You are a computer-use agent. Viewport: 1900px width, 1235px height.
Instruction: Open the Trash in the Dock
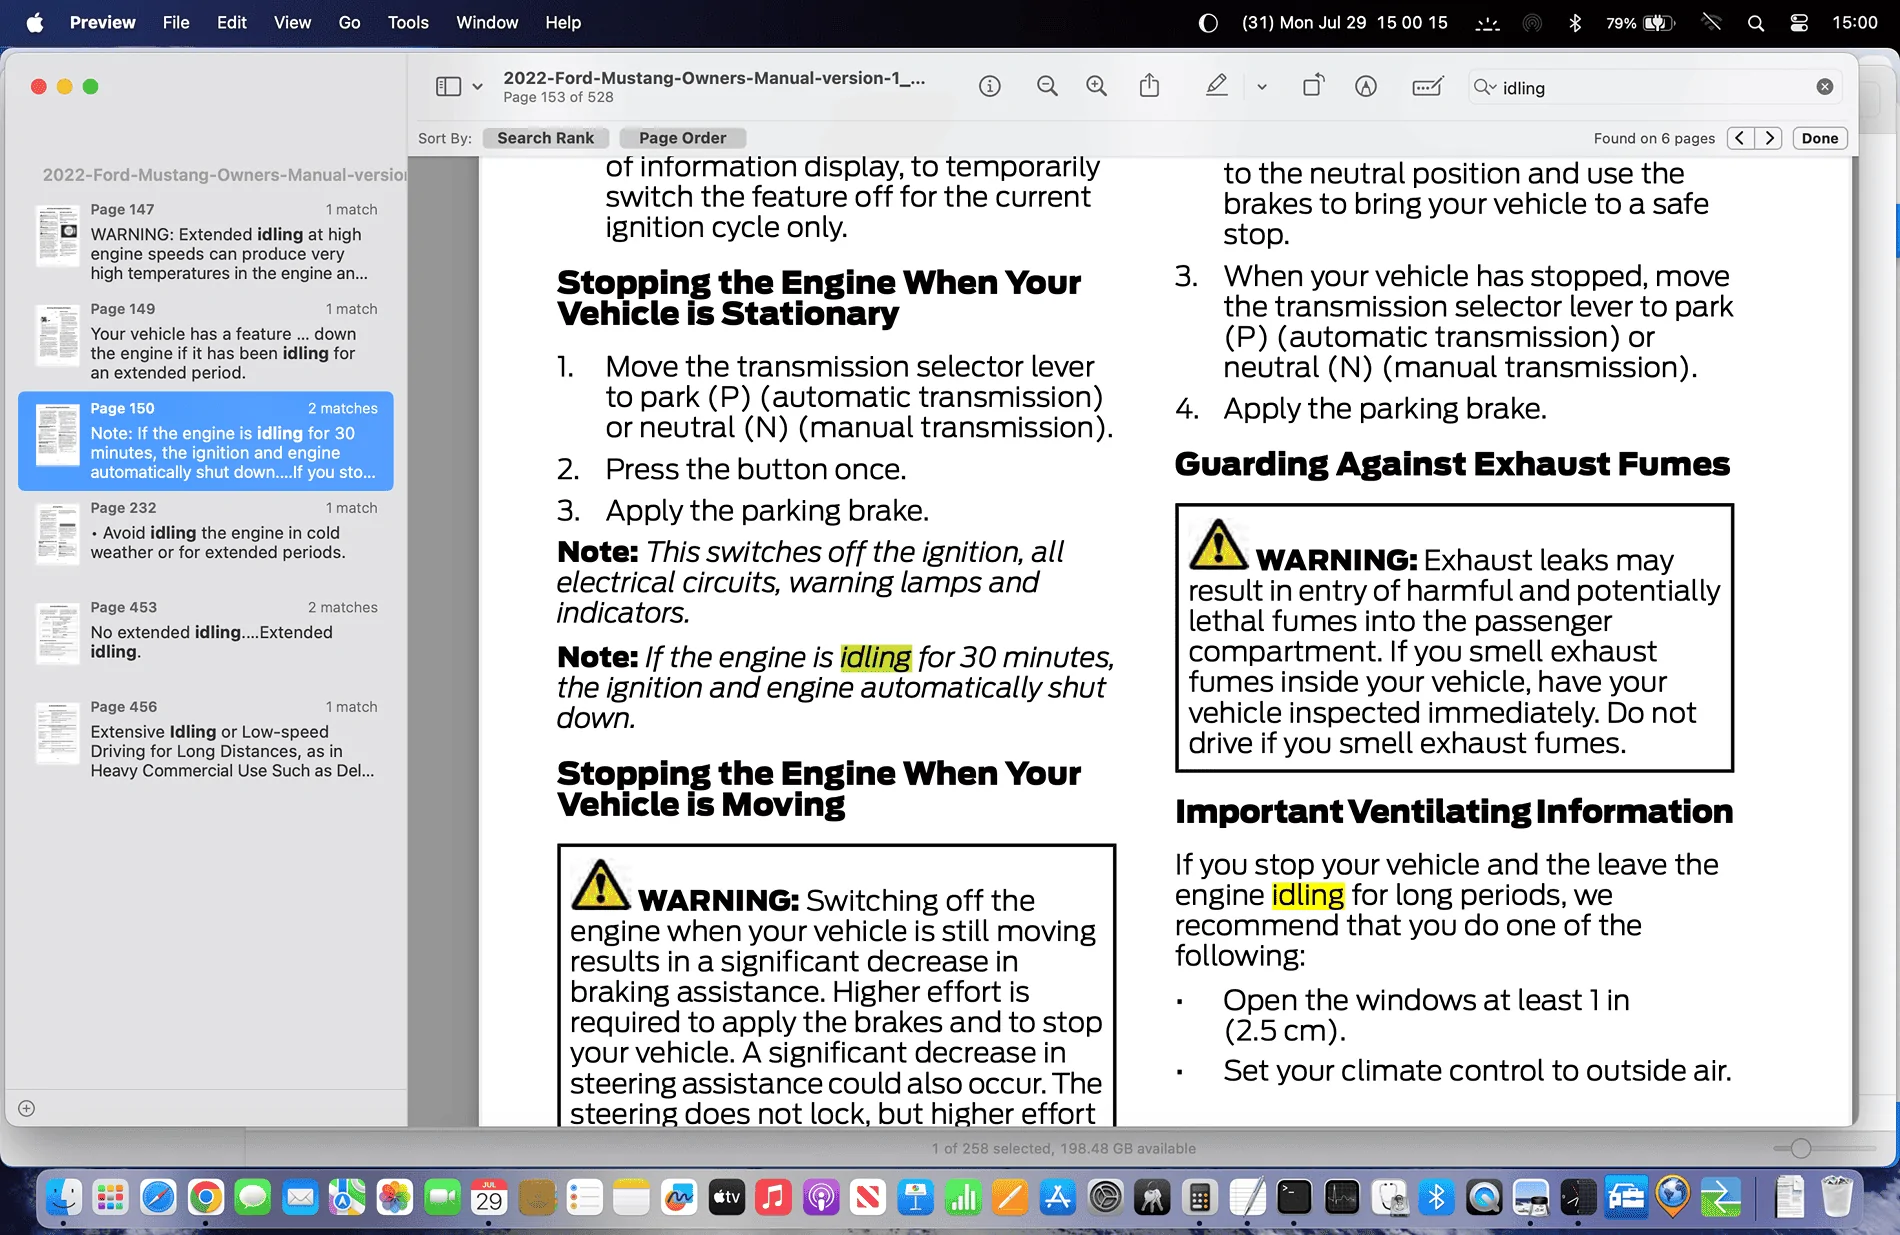tap(1837, 1197)
